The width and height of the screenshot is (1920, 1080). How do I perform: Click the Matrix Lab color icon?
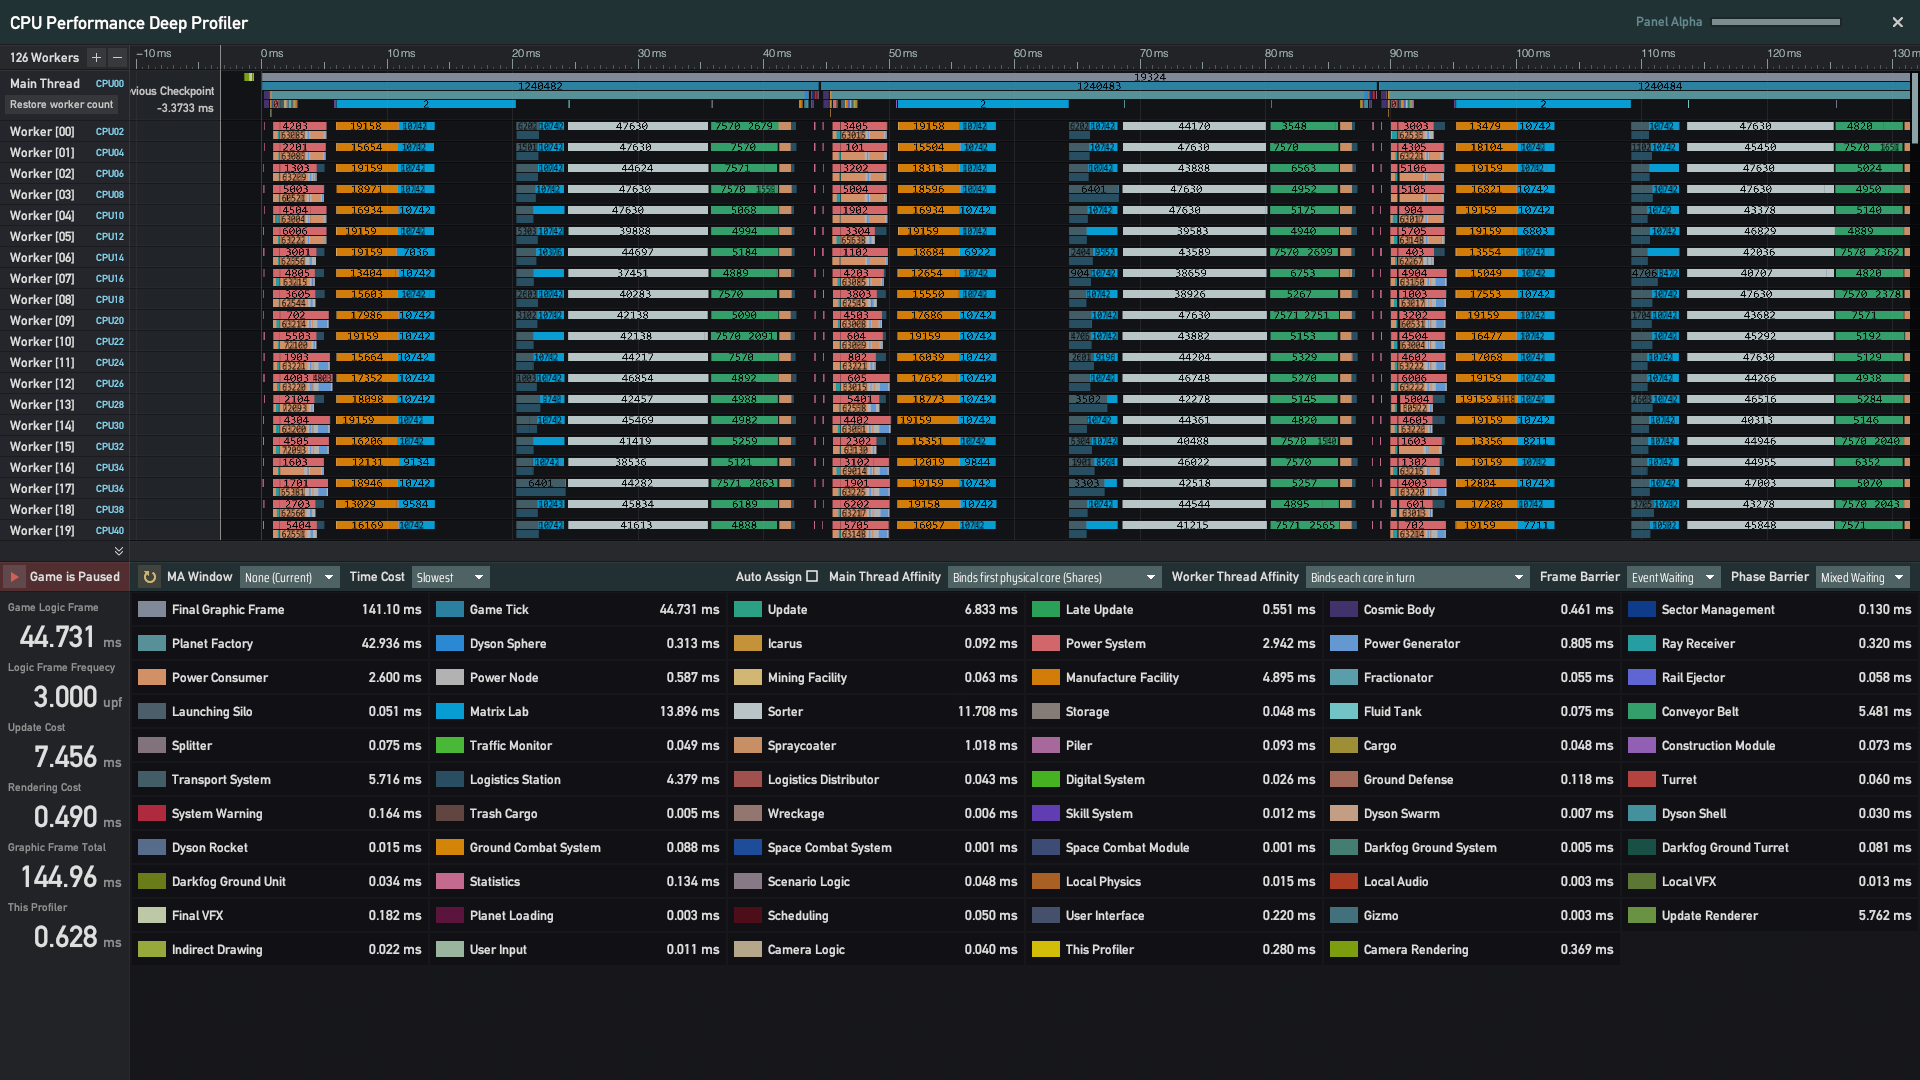tap(450, 712)
